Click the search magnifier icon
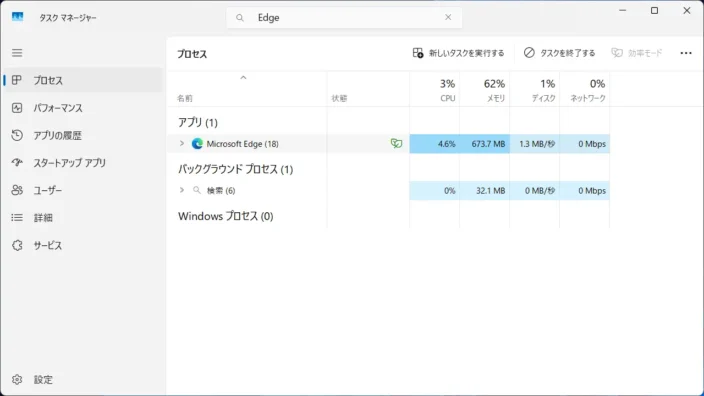 click(240, 18)
